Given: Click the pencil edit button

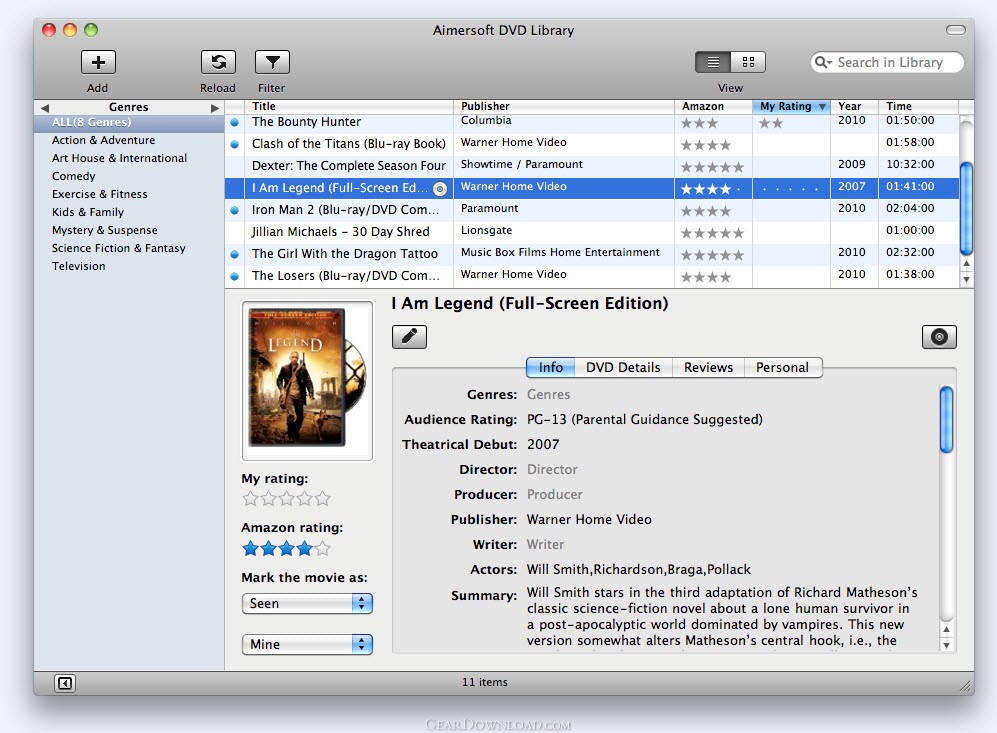Looking at the screenshot, I should tap(409, 336).
